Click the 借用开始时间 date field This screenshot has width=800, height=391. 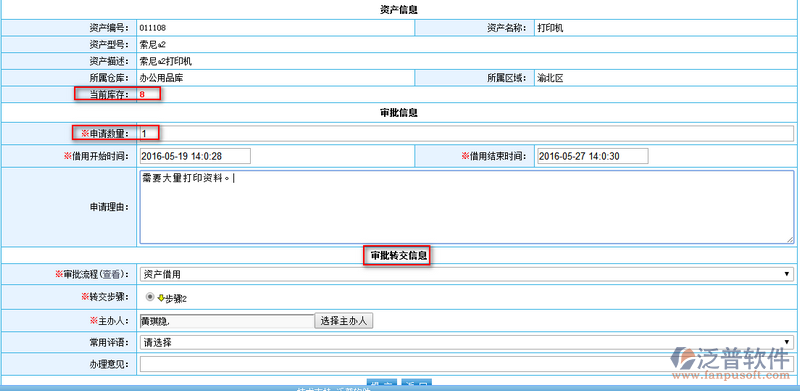(195, 156)
